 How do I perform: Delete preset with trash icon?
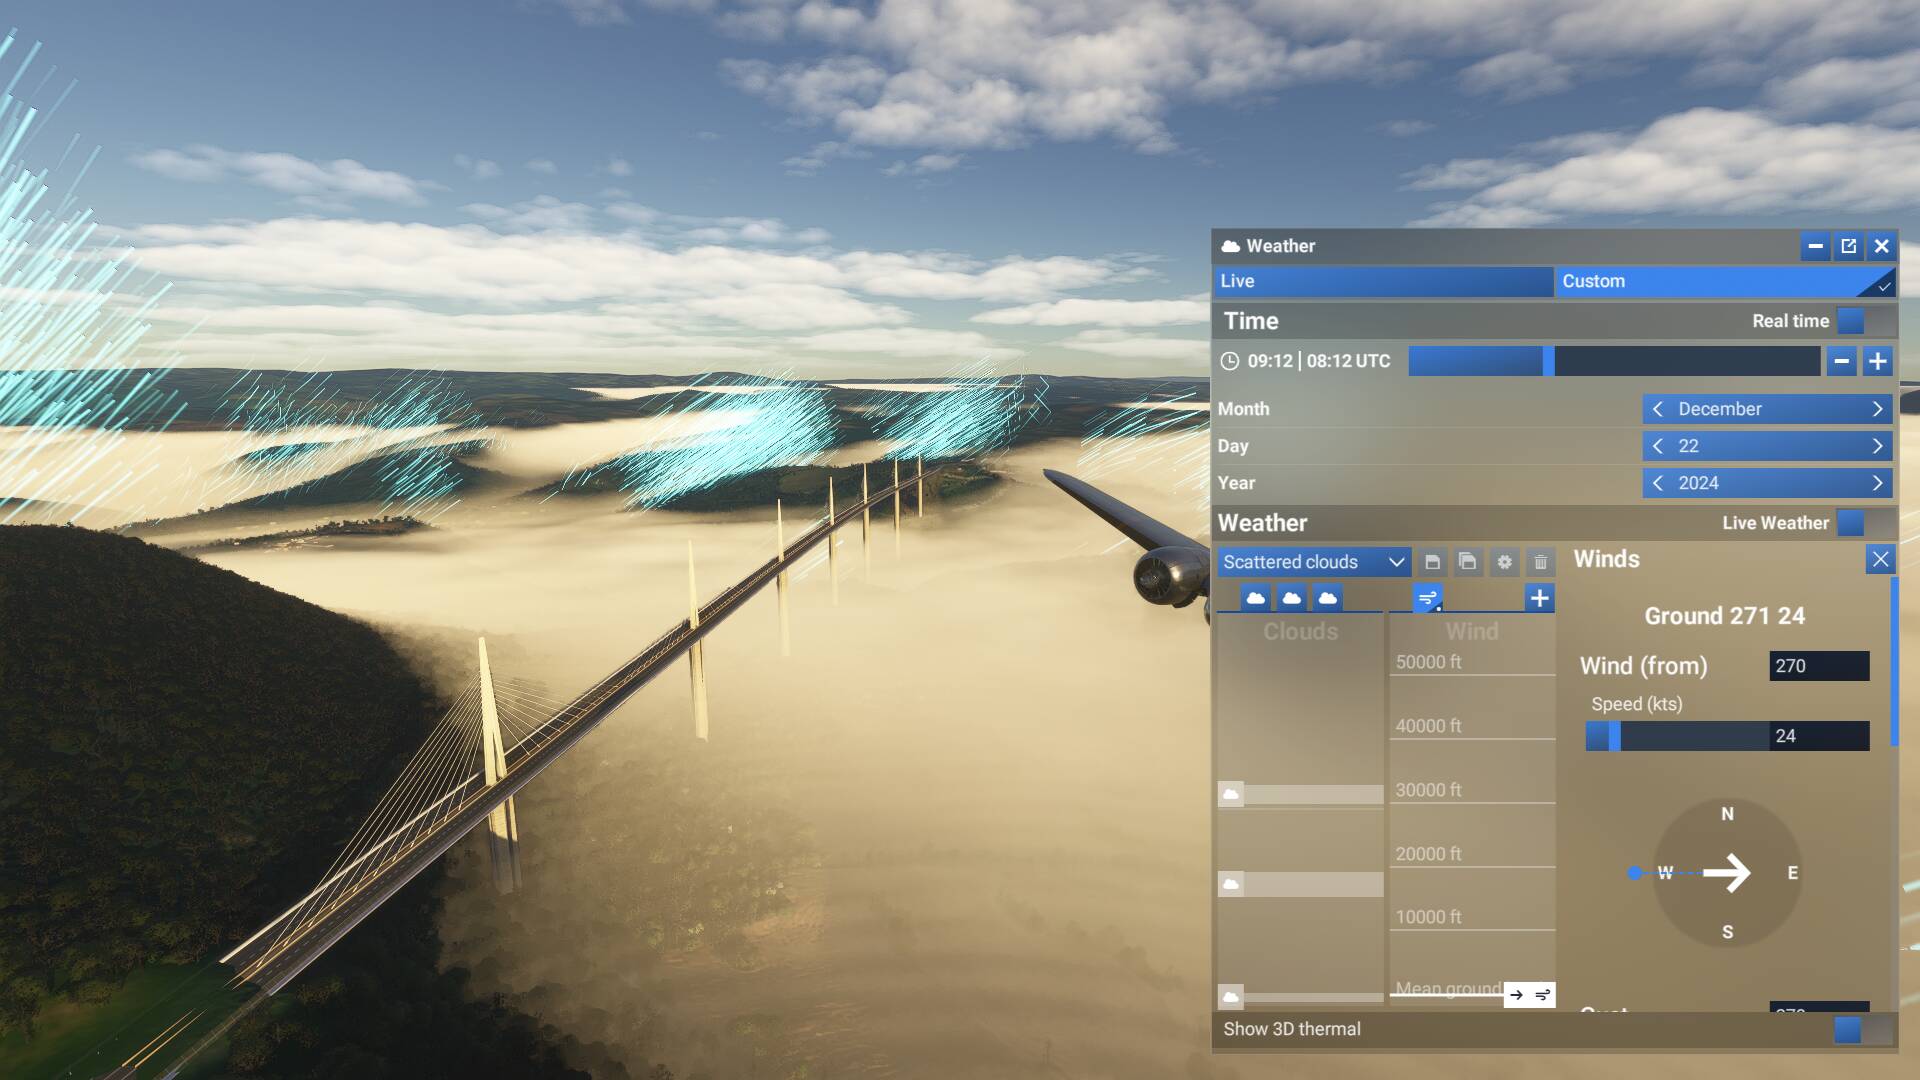1540,562
